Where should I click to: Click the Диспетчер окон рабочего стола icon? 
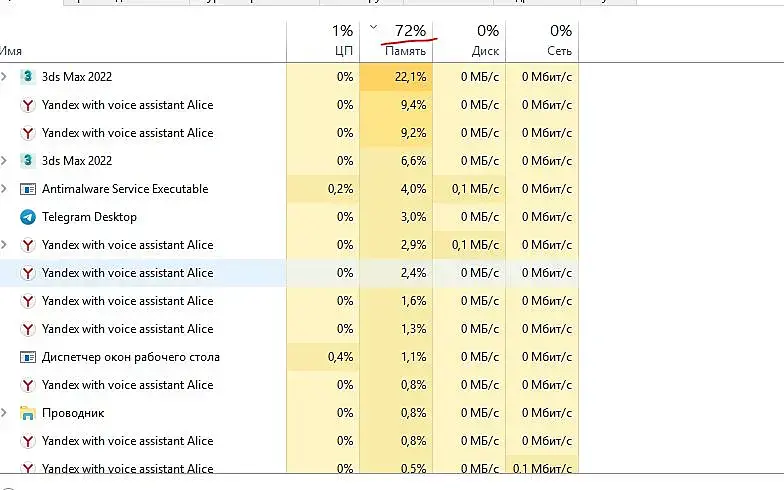(x=28, y=357)
